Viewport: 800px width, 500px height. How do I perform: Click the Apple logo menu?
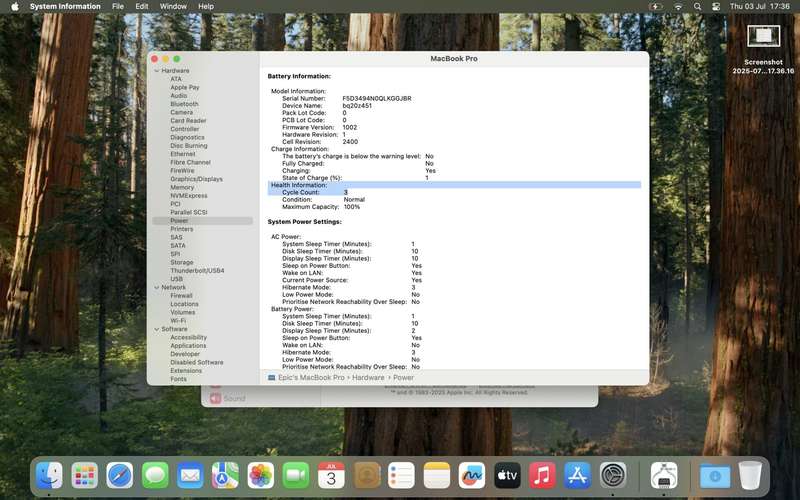pos(15,6)
